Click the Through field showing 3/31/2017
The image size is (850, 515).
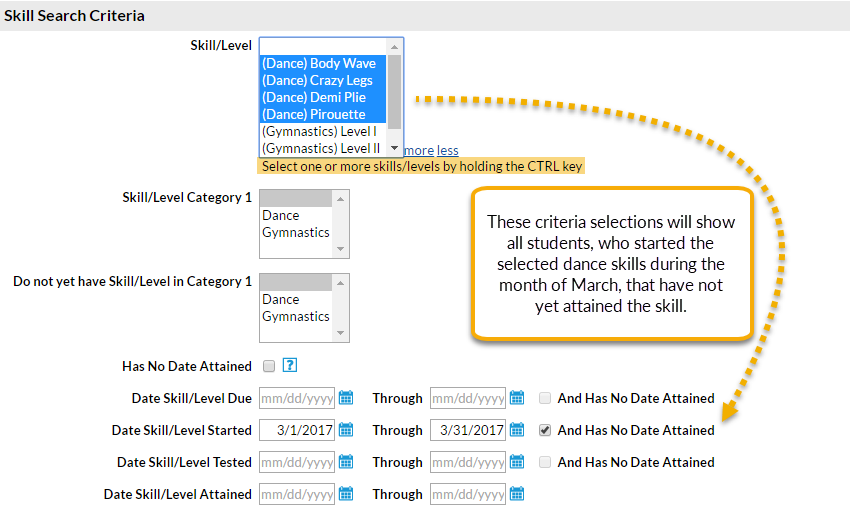coord(468,430)
